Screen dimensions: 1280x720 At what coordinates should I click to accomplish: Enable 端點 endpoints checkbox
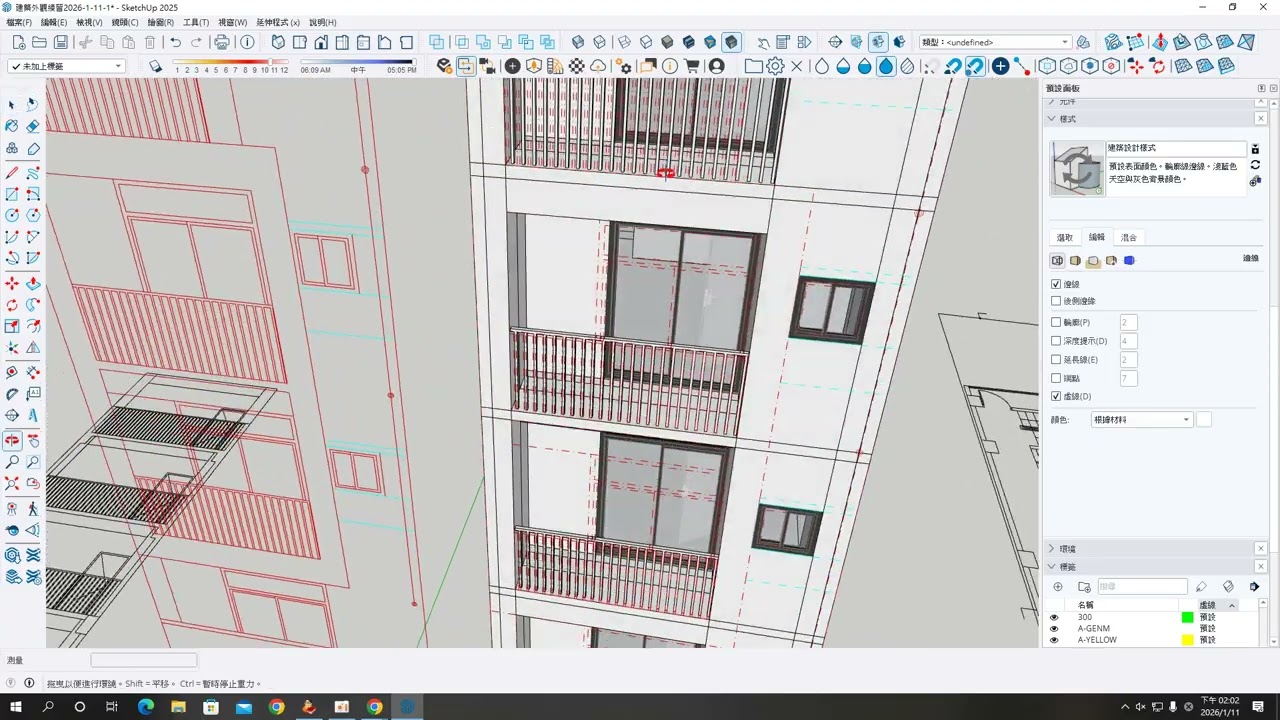pos(1056,378)
